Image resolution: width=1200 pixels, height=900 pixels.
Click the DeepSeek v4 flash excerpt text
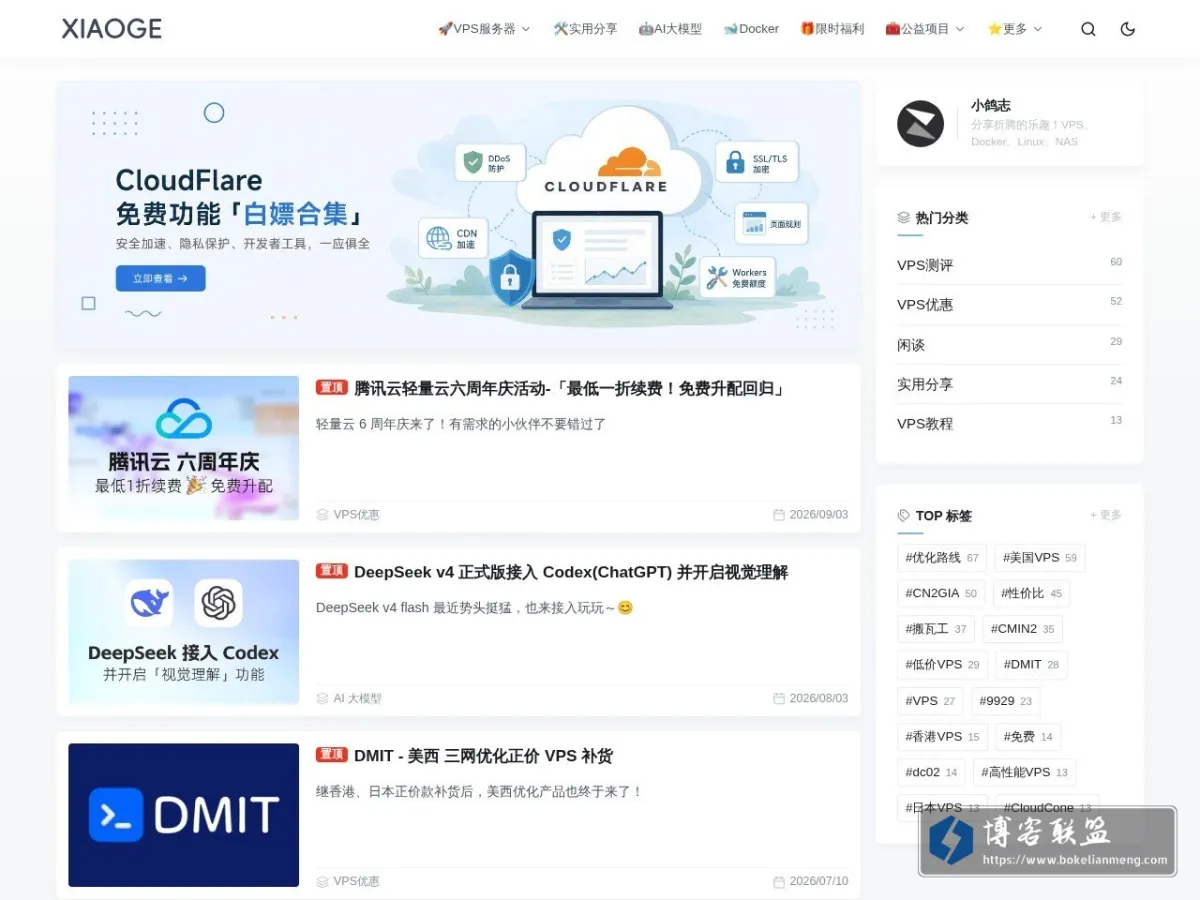474,607
